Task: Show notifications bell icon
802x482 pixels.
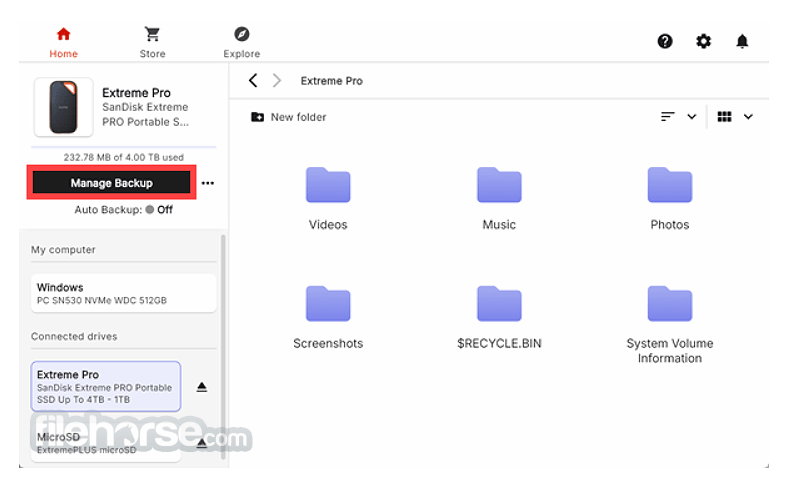Action: [742, 41]
